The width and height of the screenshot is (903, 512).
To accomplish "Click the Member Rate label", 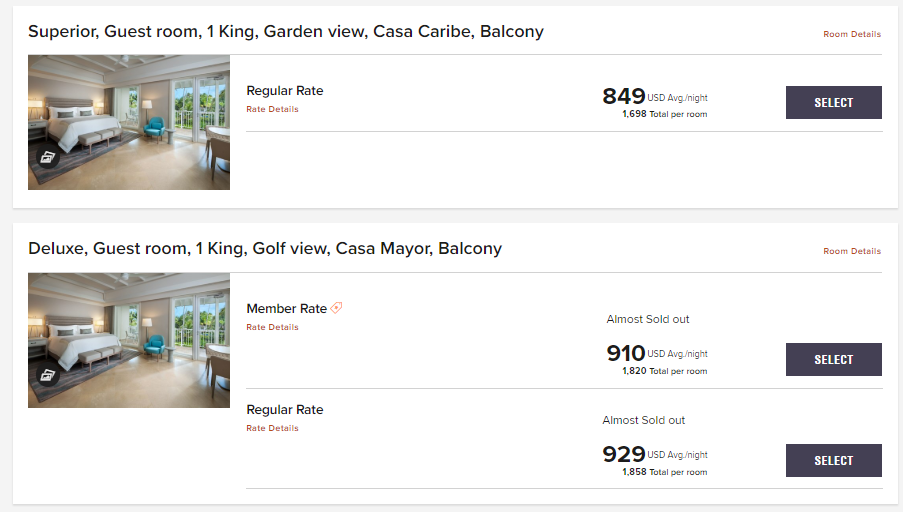I will click(x=286, y=309).
